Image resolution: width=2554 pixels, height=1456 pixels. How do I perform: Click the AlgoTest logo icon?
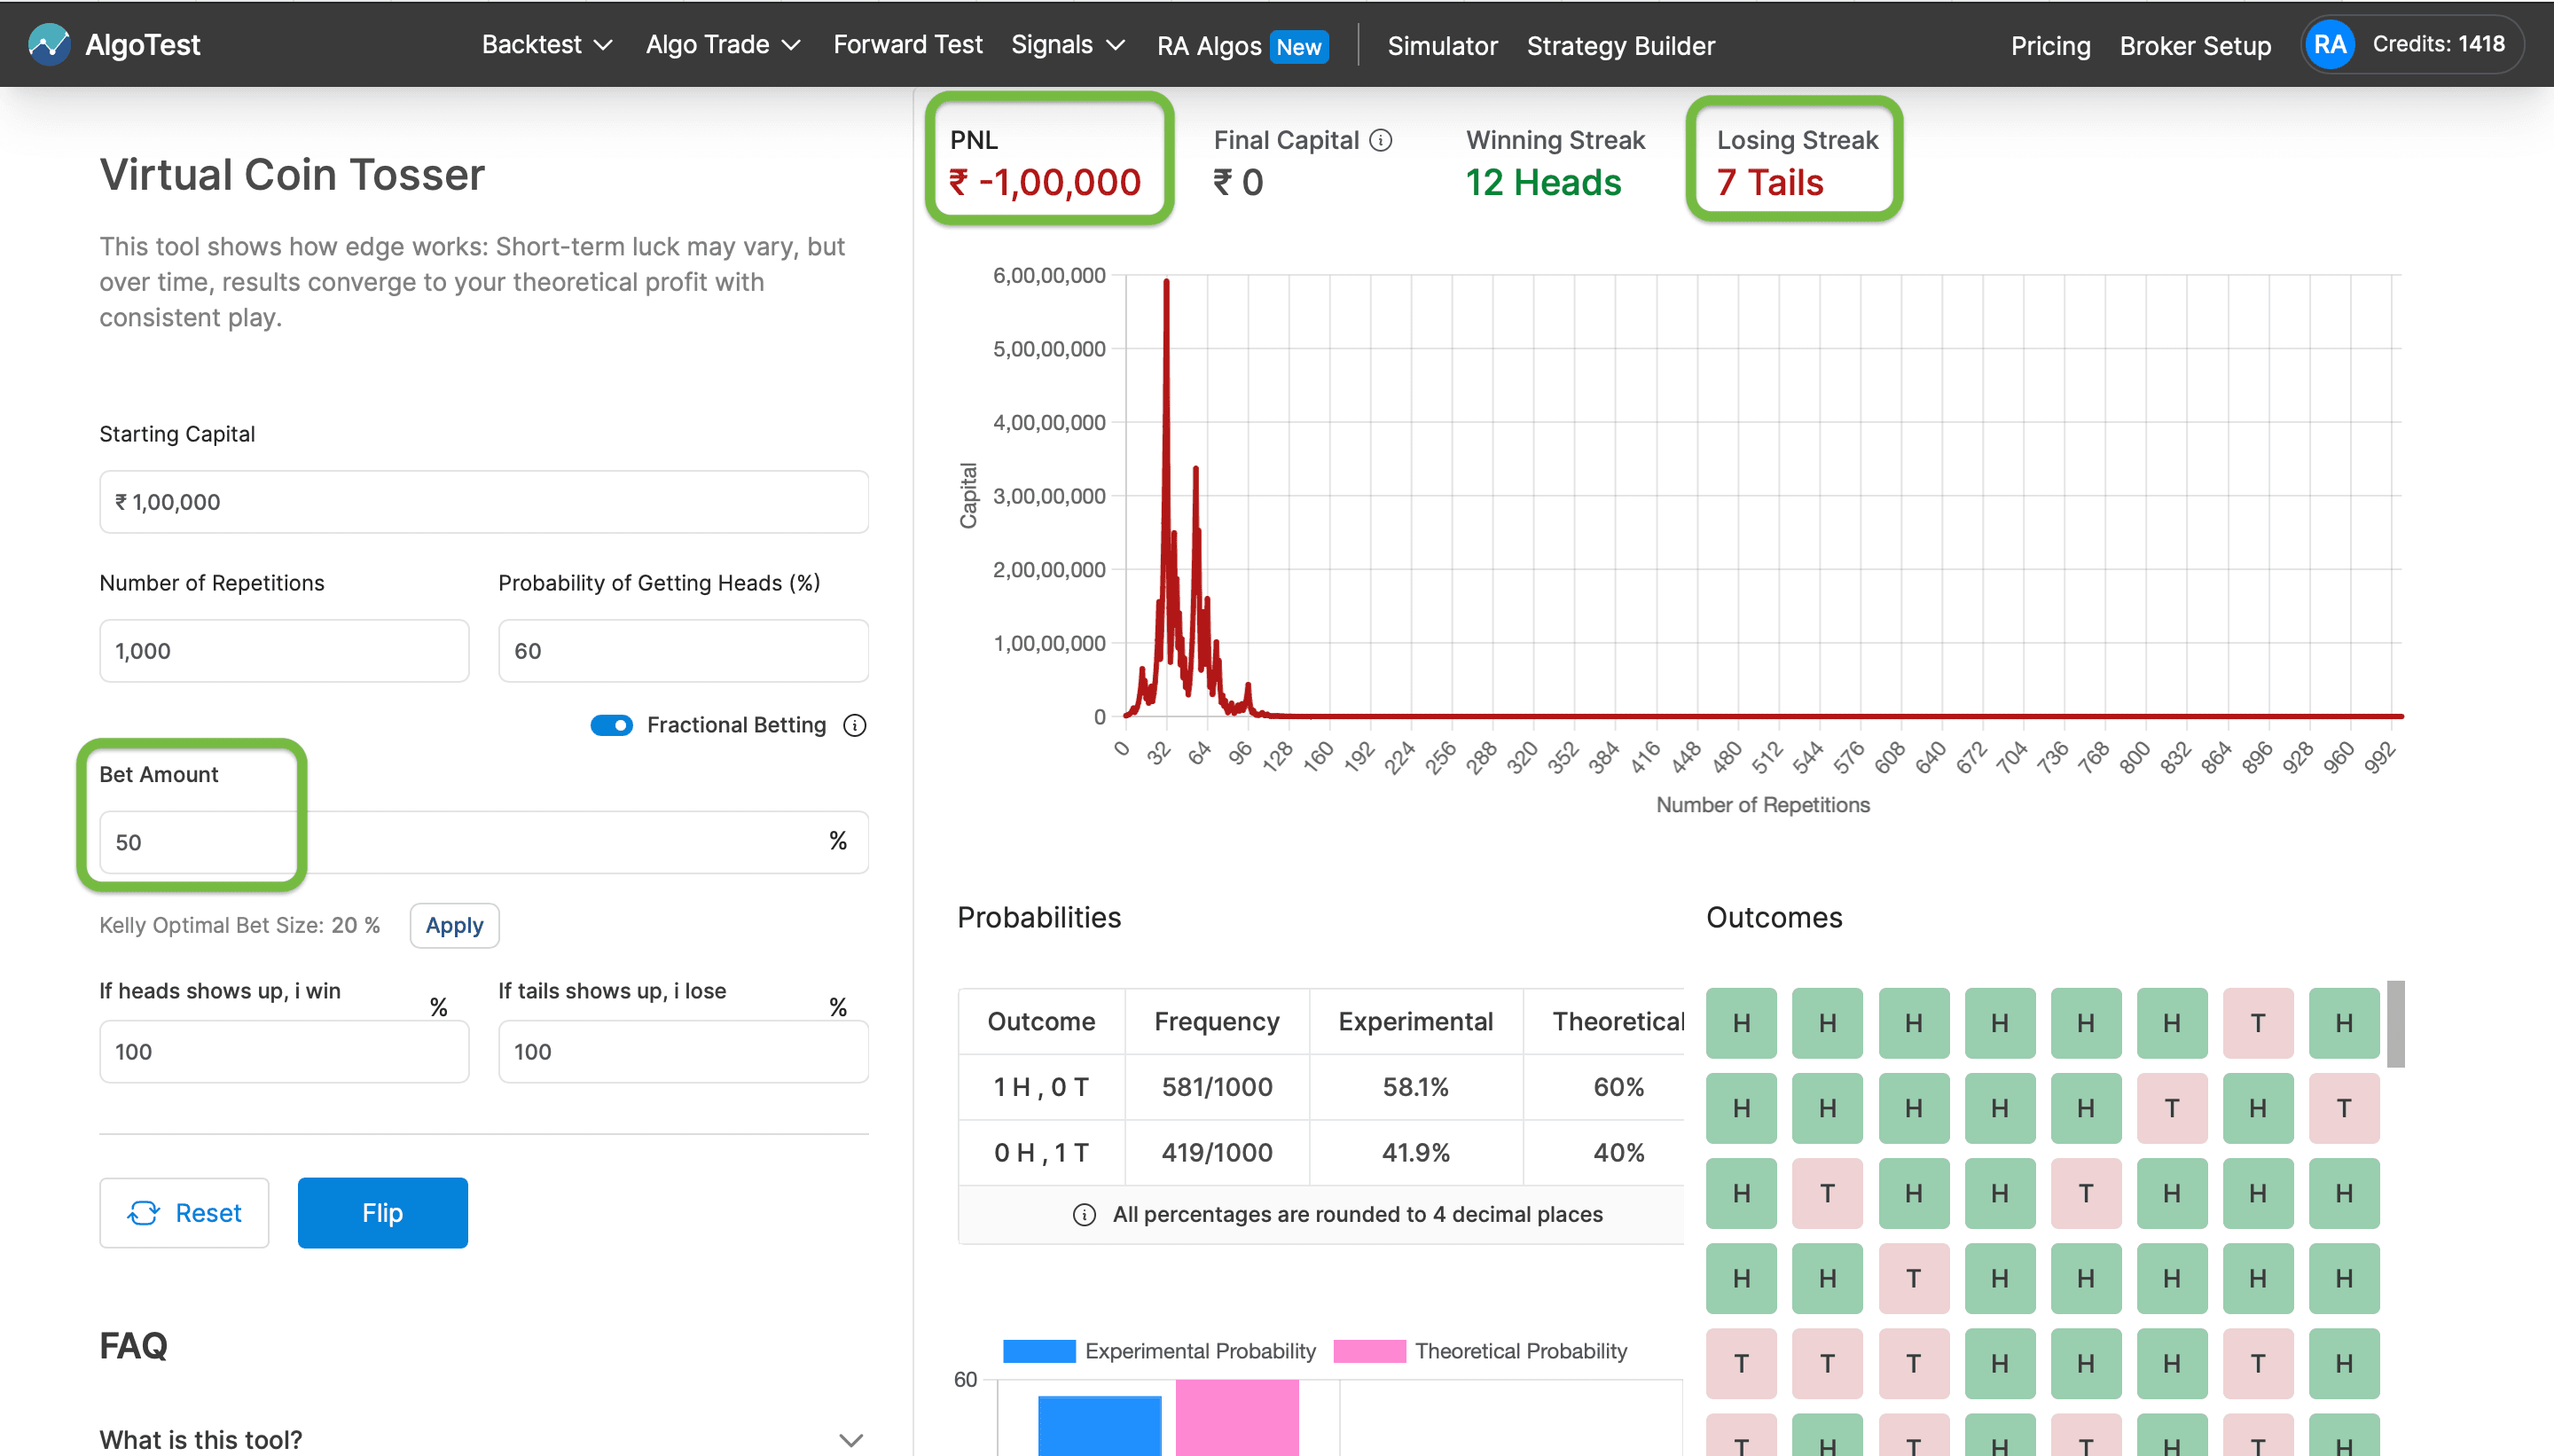pos(48,44)
